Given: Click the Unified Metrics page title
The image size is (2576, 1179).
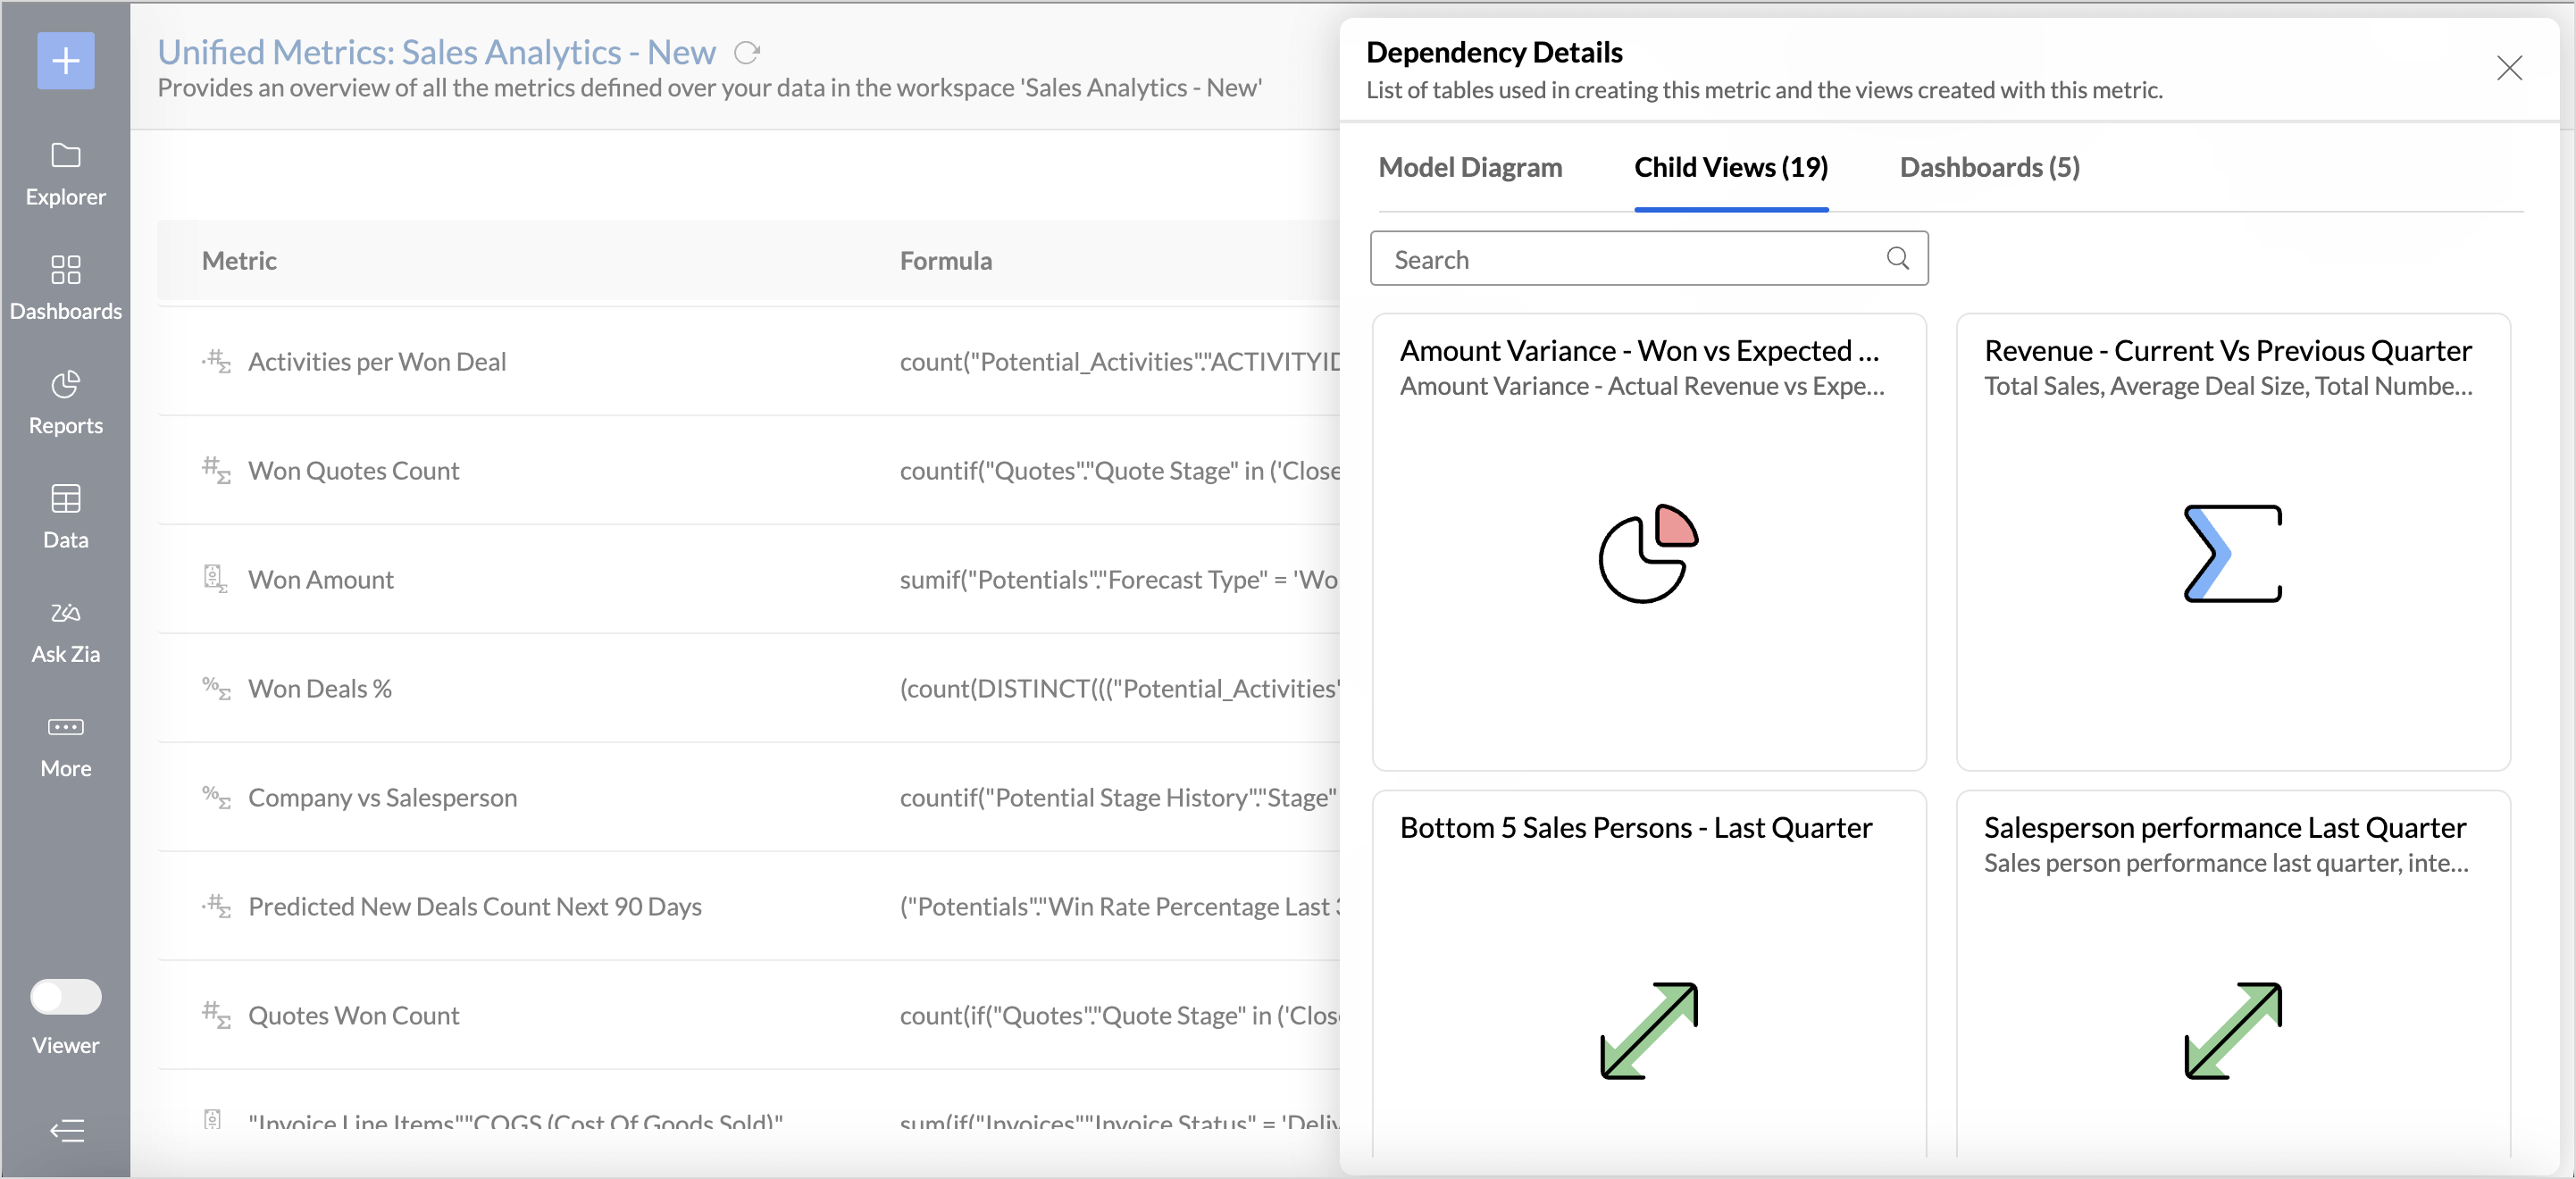Looking at the screenshot, I should coord(436,52).
